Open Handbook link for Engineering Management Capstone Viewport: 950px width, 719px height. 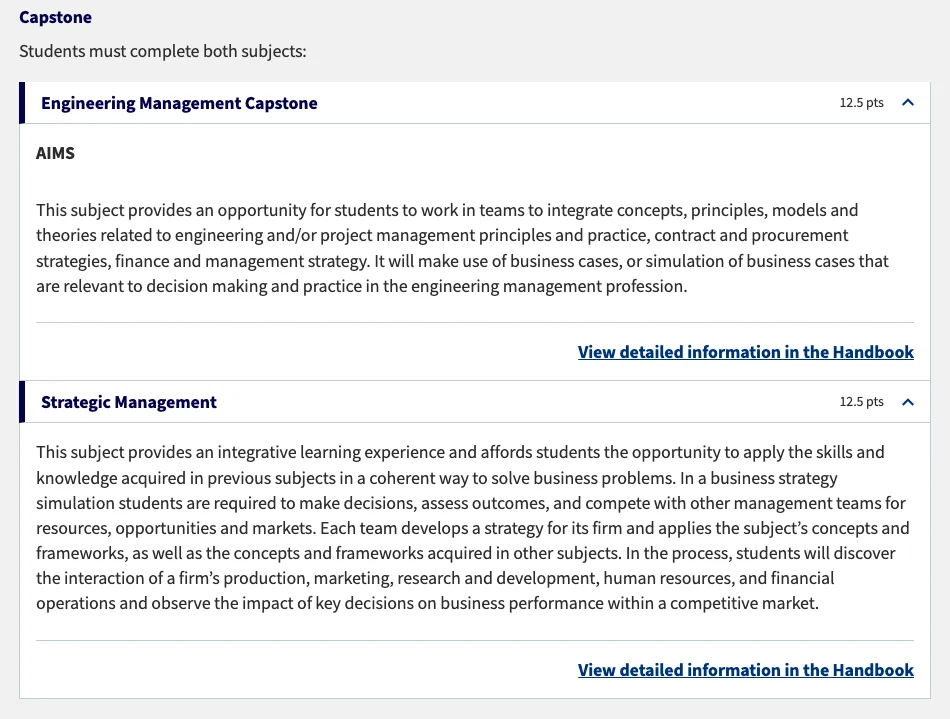(745, 352)
